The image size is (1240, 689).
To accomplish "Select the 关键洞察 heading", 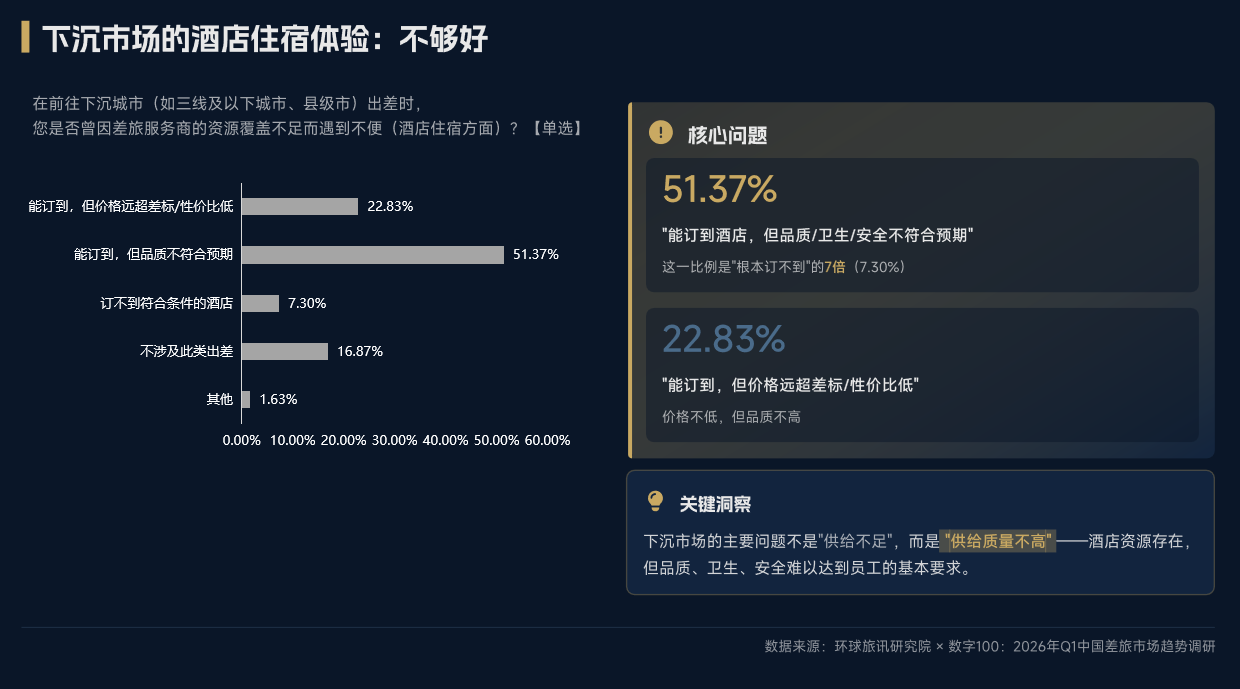I will [715, 504].
